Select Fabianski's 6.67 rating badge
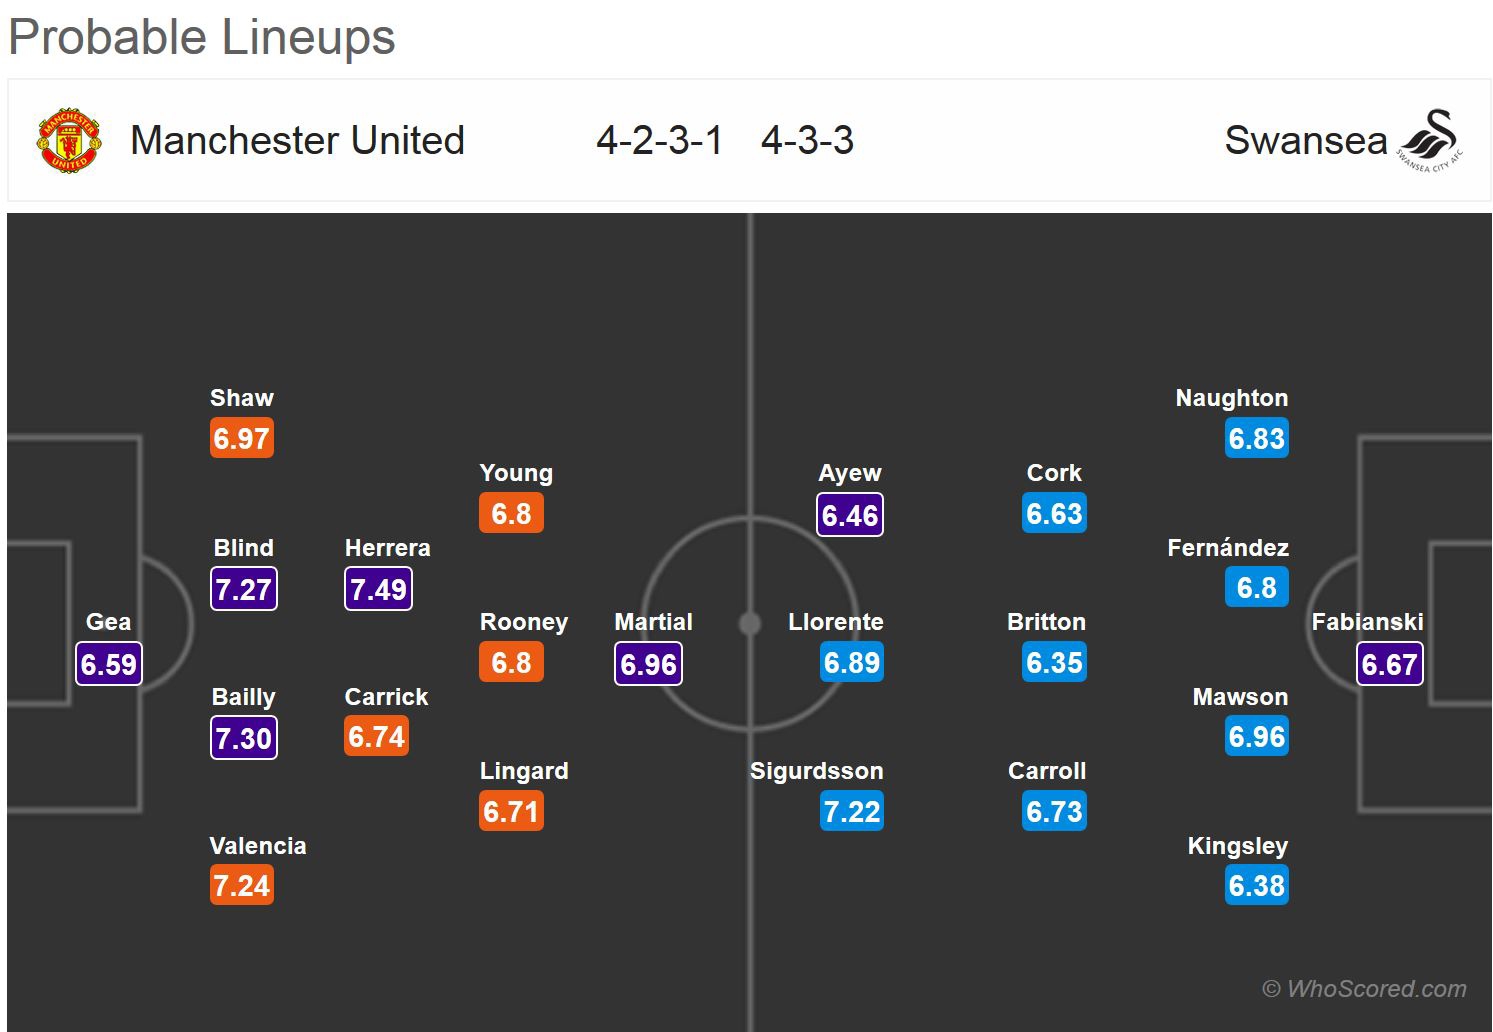The image size is (1493, 1032). (x=1389, y=664)
